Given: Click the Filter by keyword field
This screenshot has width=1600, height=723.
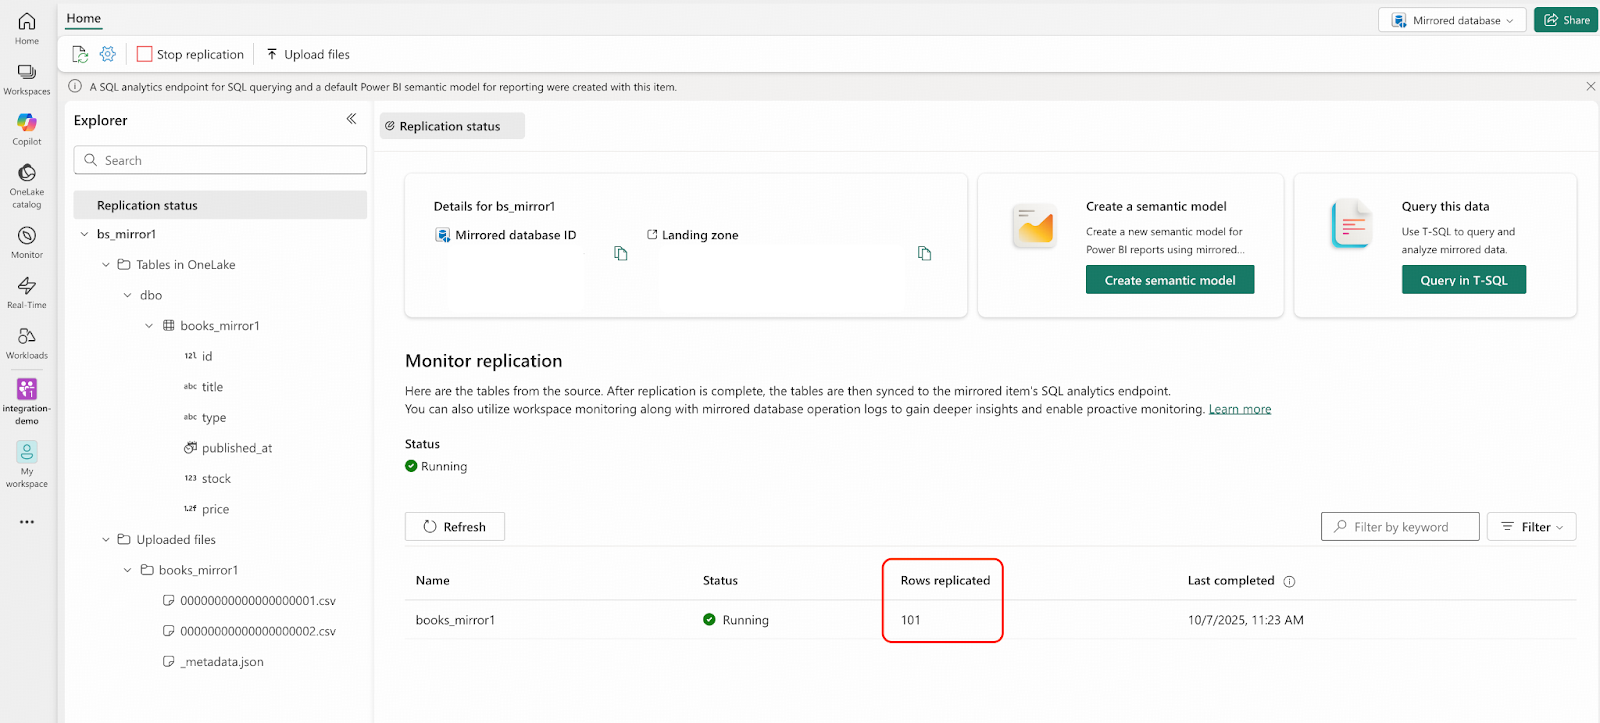Looking at the screenshot, I should pyautogui.click(x=1400, y=527).
